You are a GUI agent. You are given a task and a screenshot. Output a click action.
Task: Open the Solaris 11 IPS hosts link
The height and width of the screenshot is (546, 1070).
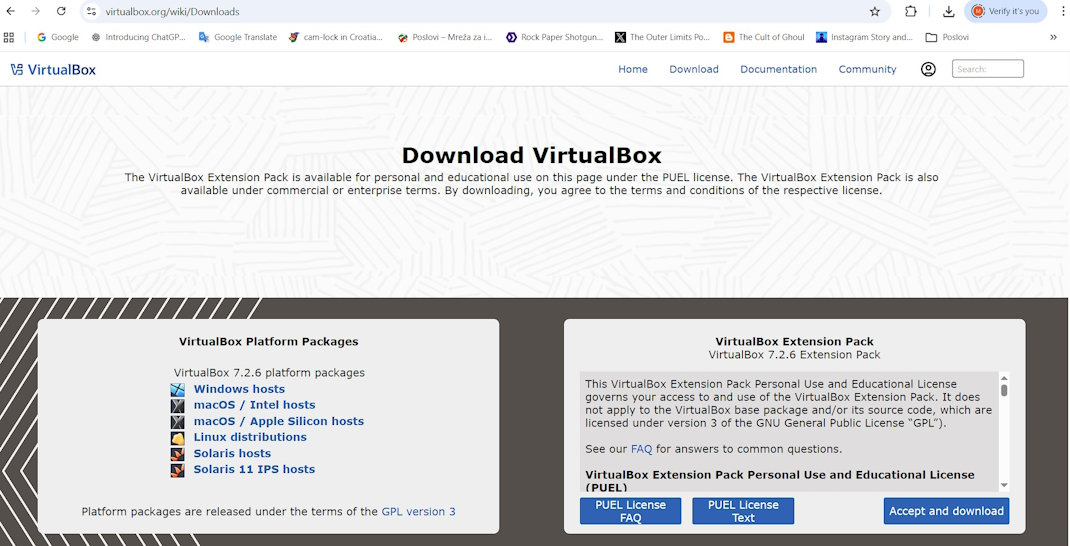point(255,469)
